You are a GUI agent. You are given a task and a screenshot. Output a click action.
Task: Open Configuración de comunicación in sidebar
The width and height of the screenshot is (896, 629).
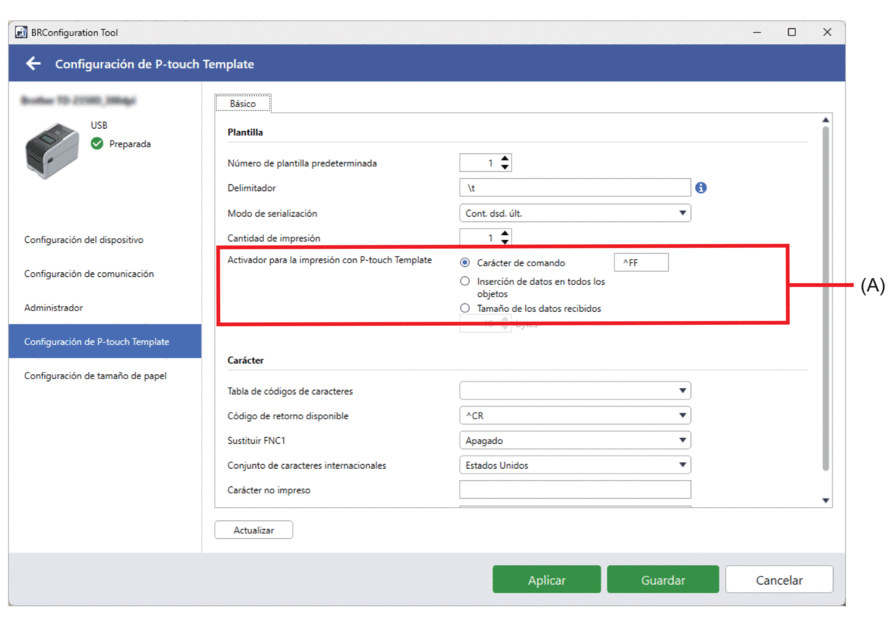[x=89, y=274]
